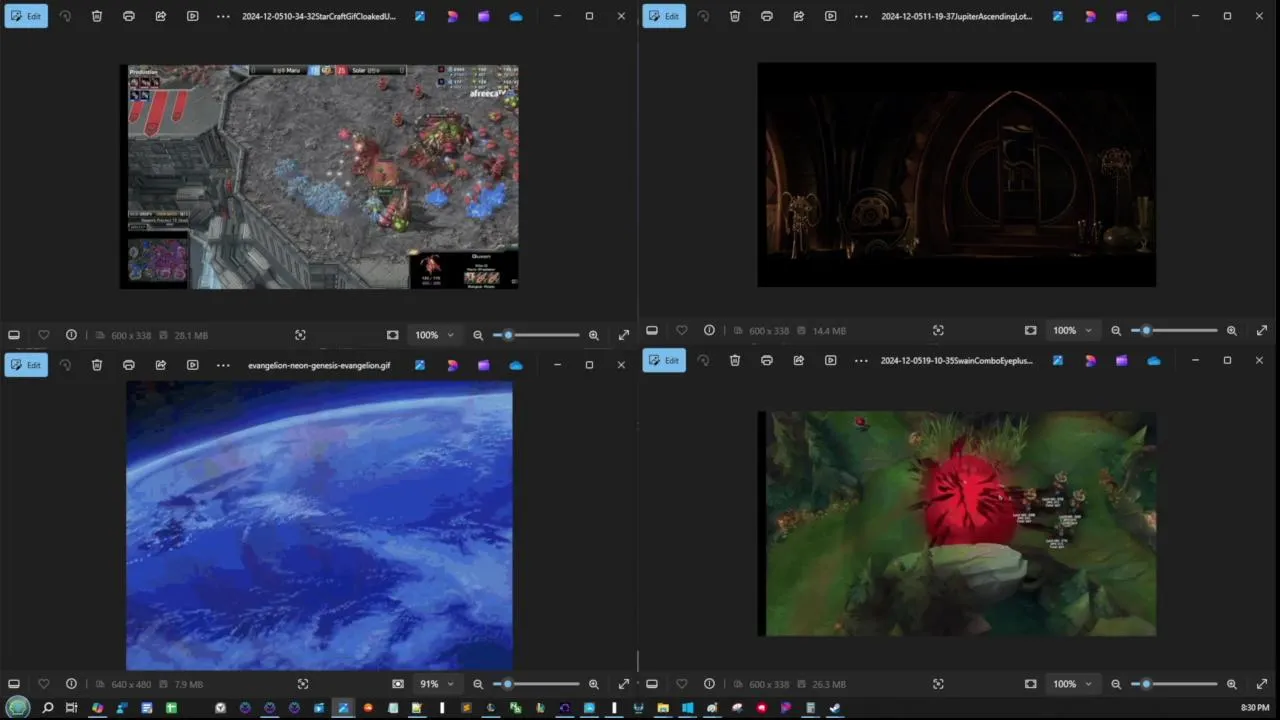1280x720 pixels.
Task: Zoom in on the SwainCombo GIF
Action: pos(1232,684)
